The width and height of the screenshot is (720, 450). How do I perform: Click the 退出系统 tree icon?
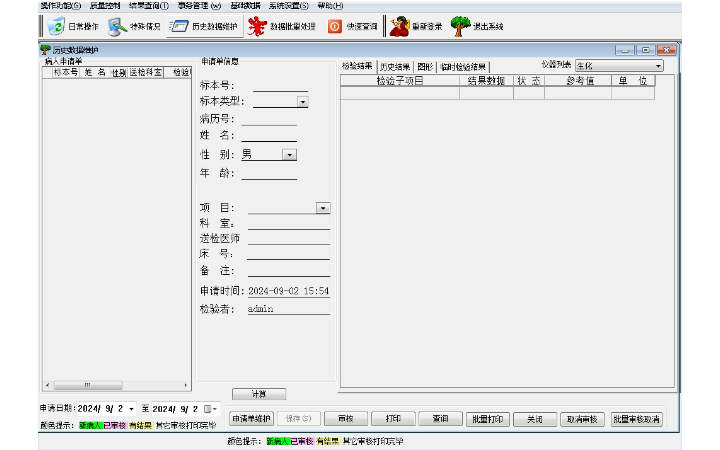coord(460,26)
